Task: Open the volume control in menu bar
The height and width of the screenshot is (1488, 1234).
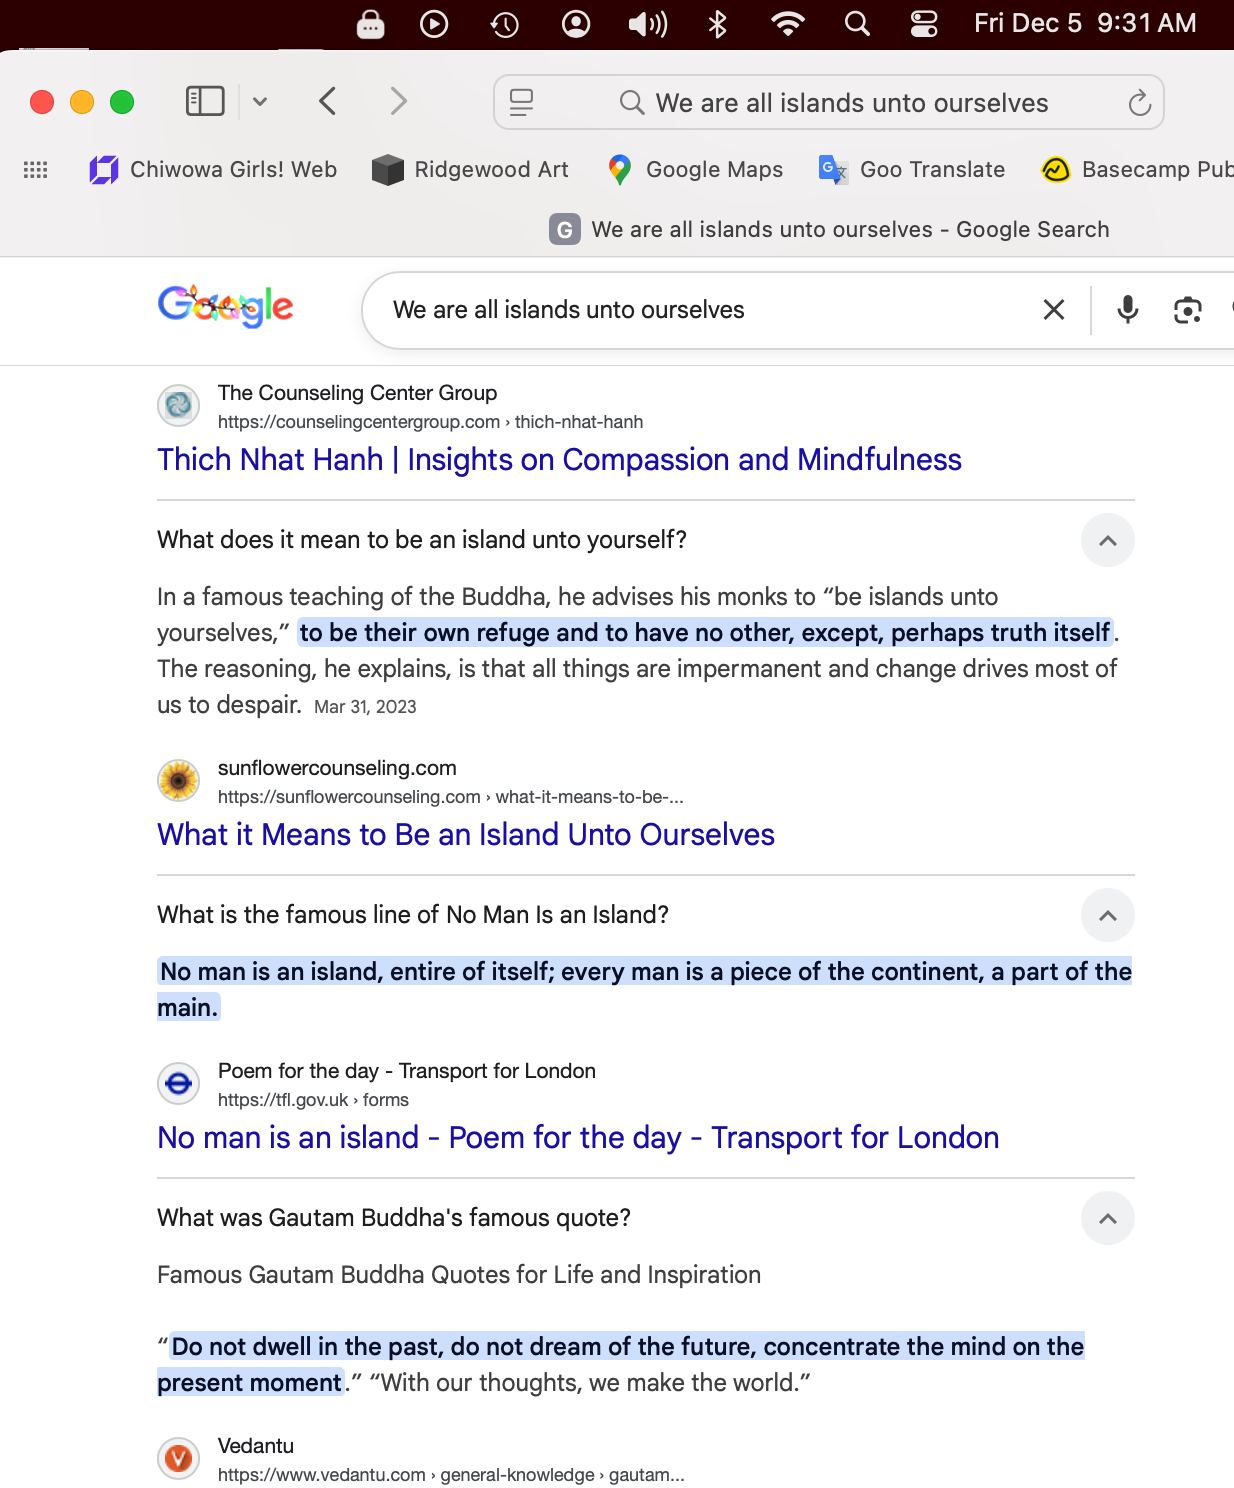Action: pyautogui.click(x=647, y=23)
